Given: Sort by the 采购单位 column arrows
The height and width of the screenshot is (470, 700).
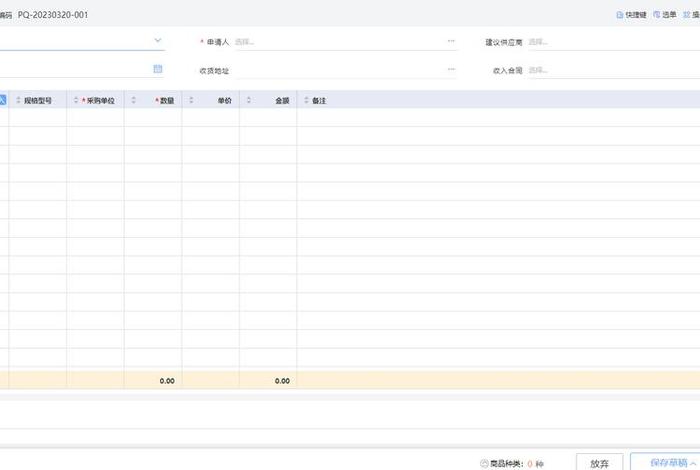Looking at the screenshot, I should (x=76, y=101).
